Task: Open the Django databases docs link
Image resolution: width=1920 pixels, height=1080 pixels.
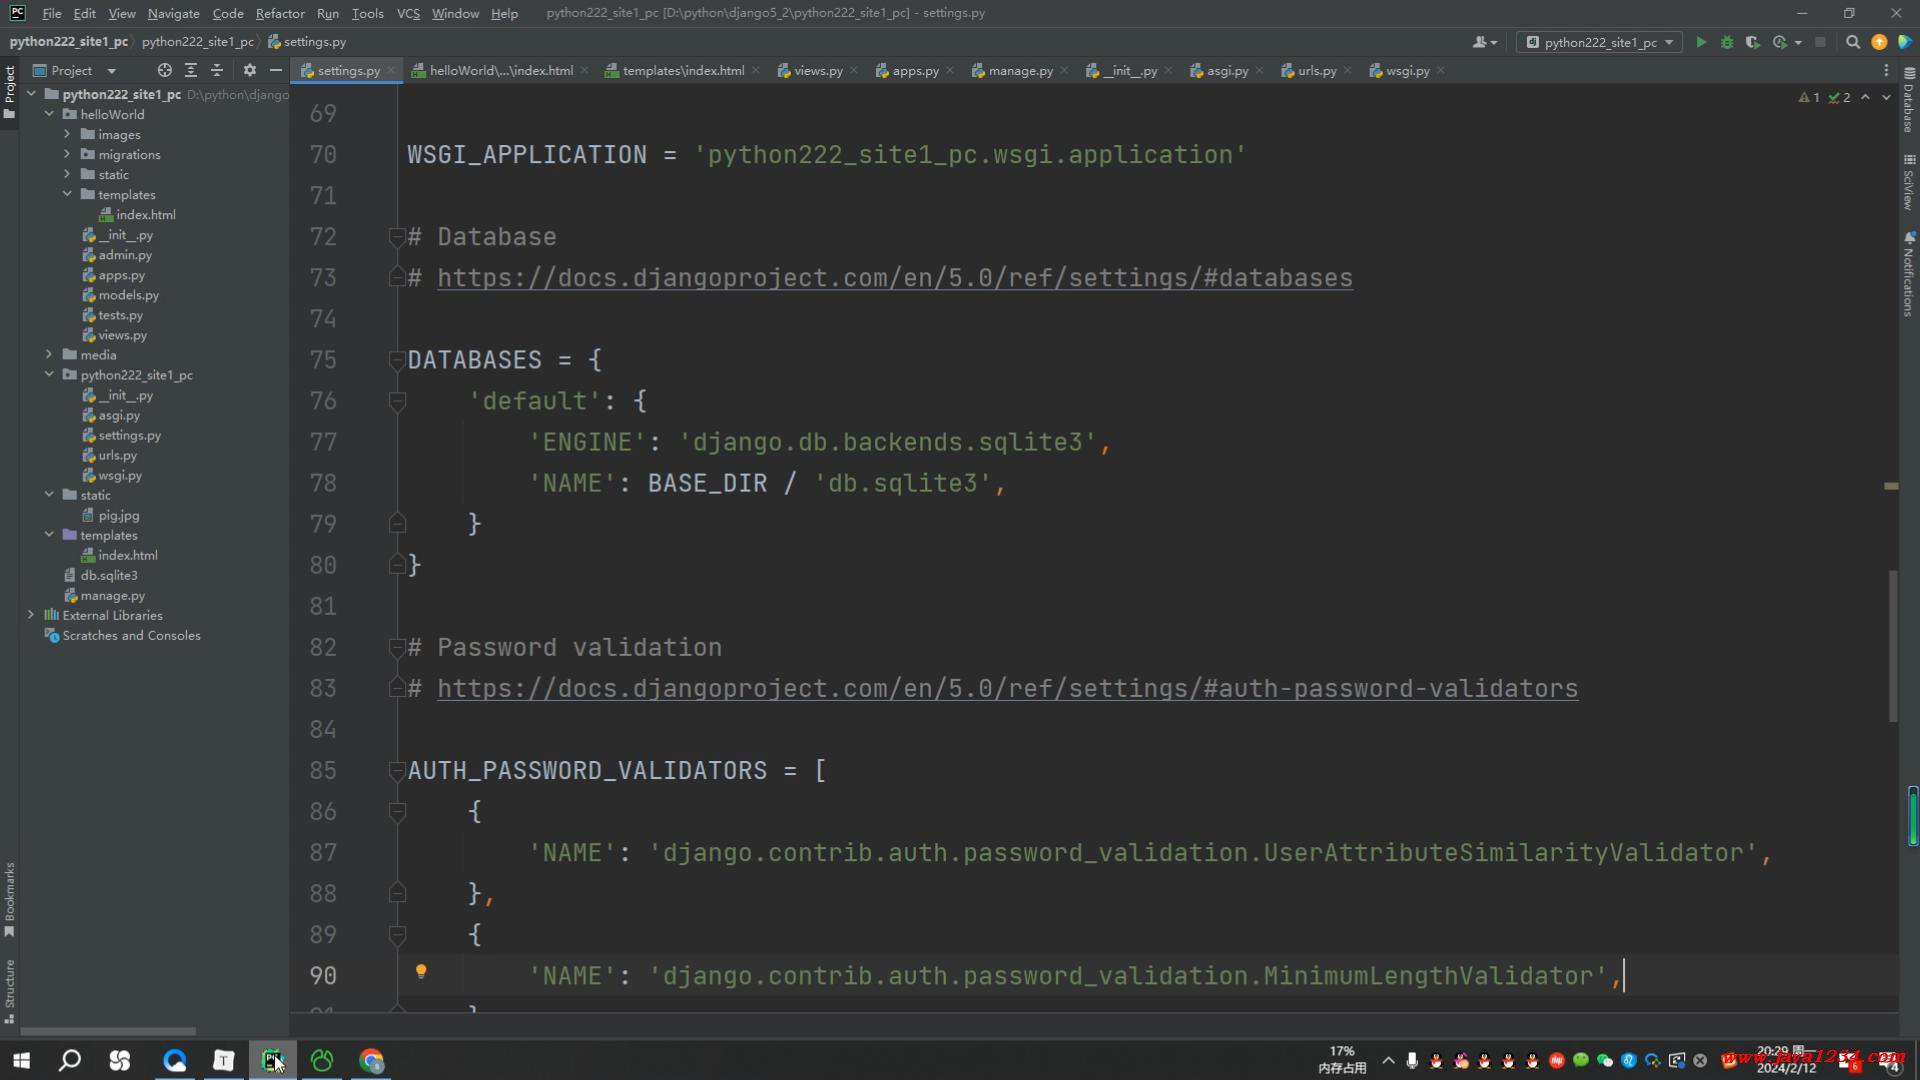Action: [x=895, y=278]
